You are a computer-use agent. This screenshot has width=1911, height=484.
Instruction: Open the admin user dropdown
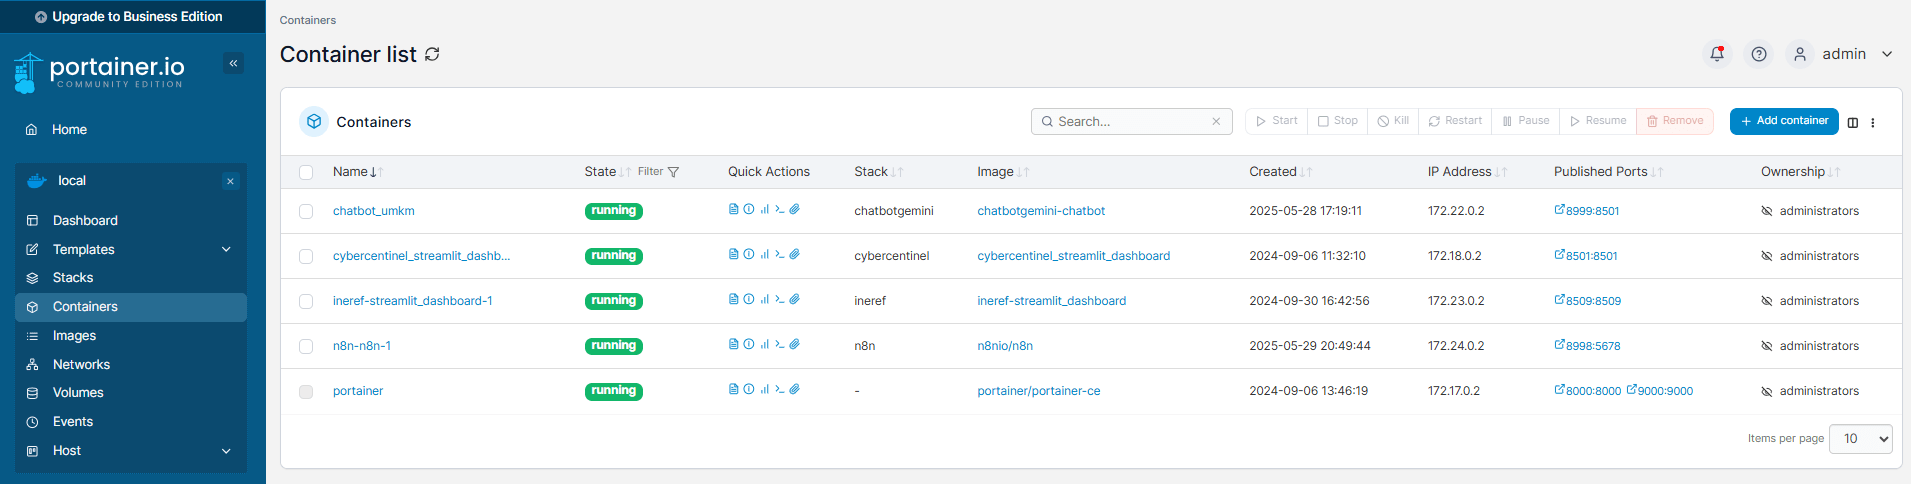coord(1844,54)
